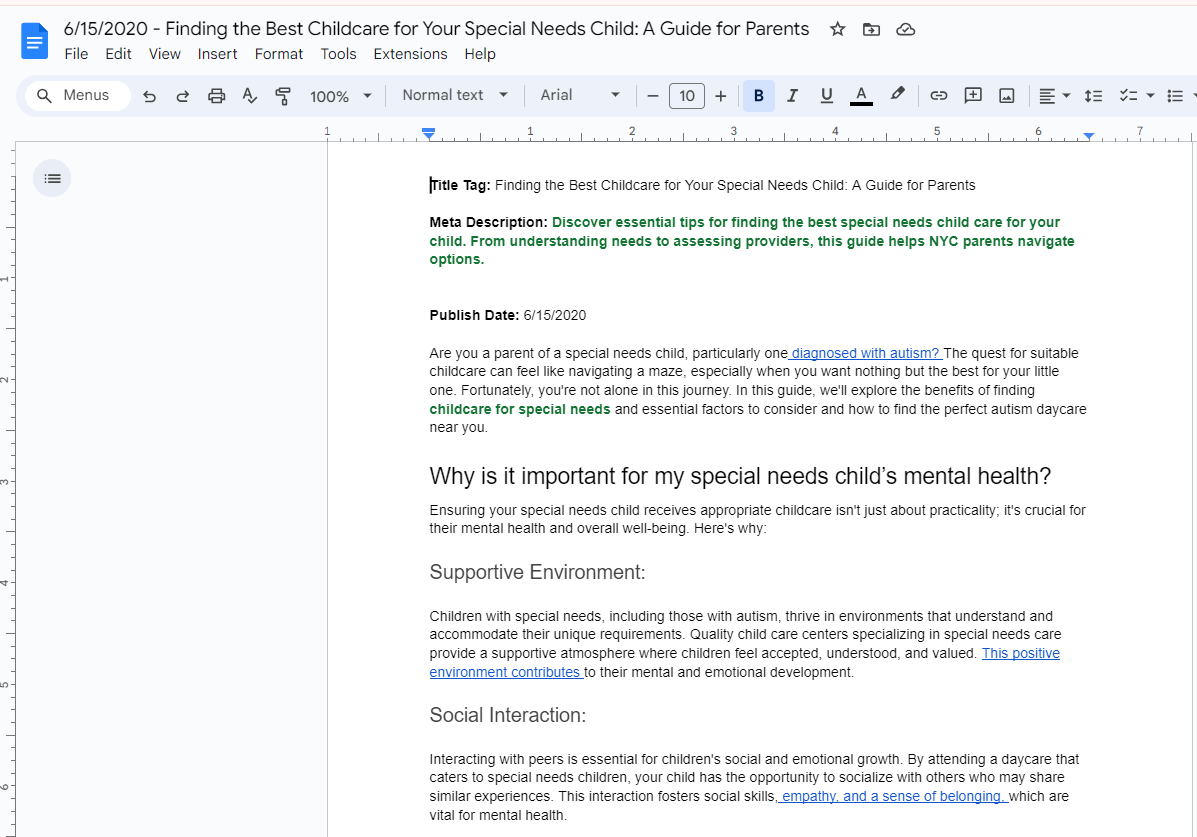This screenshot has width=1197, height=837.
Task: Insert a bulleted list
Action: click(x=1176, y=95)
